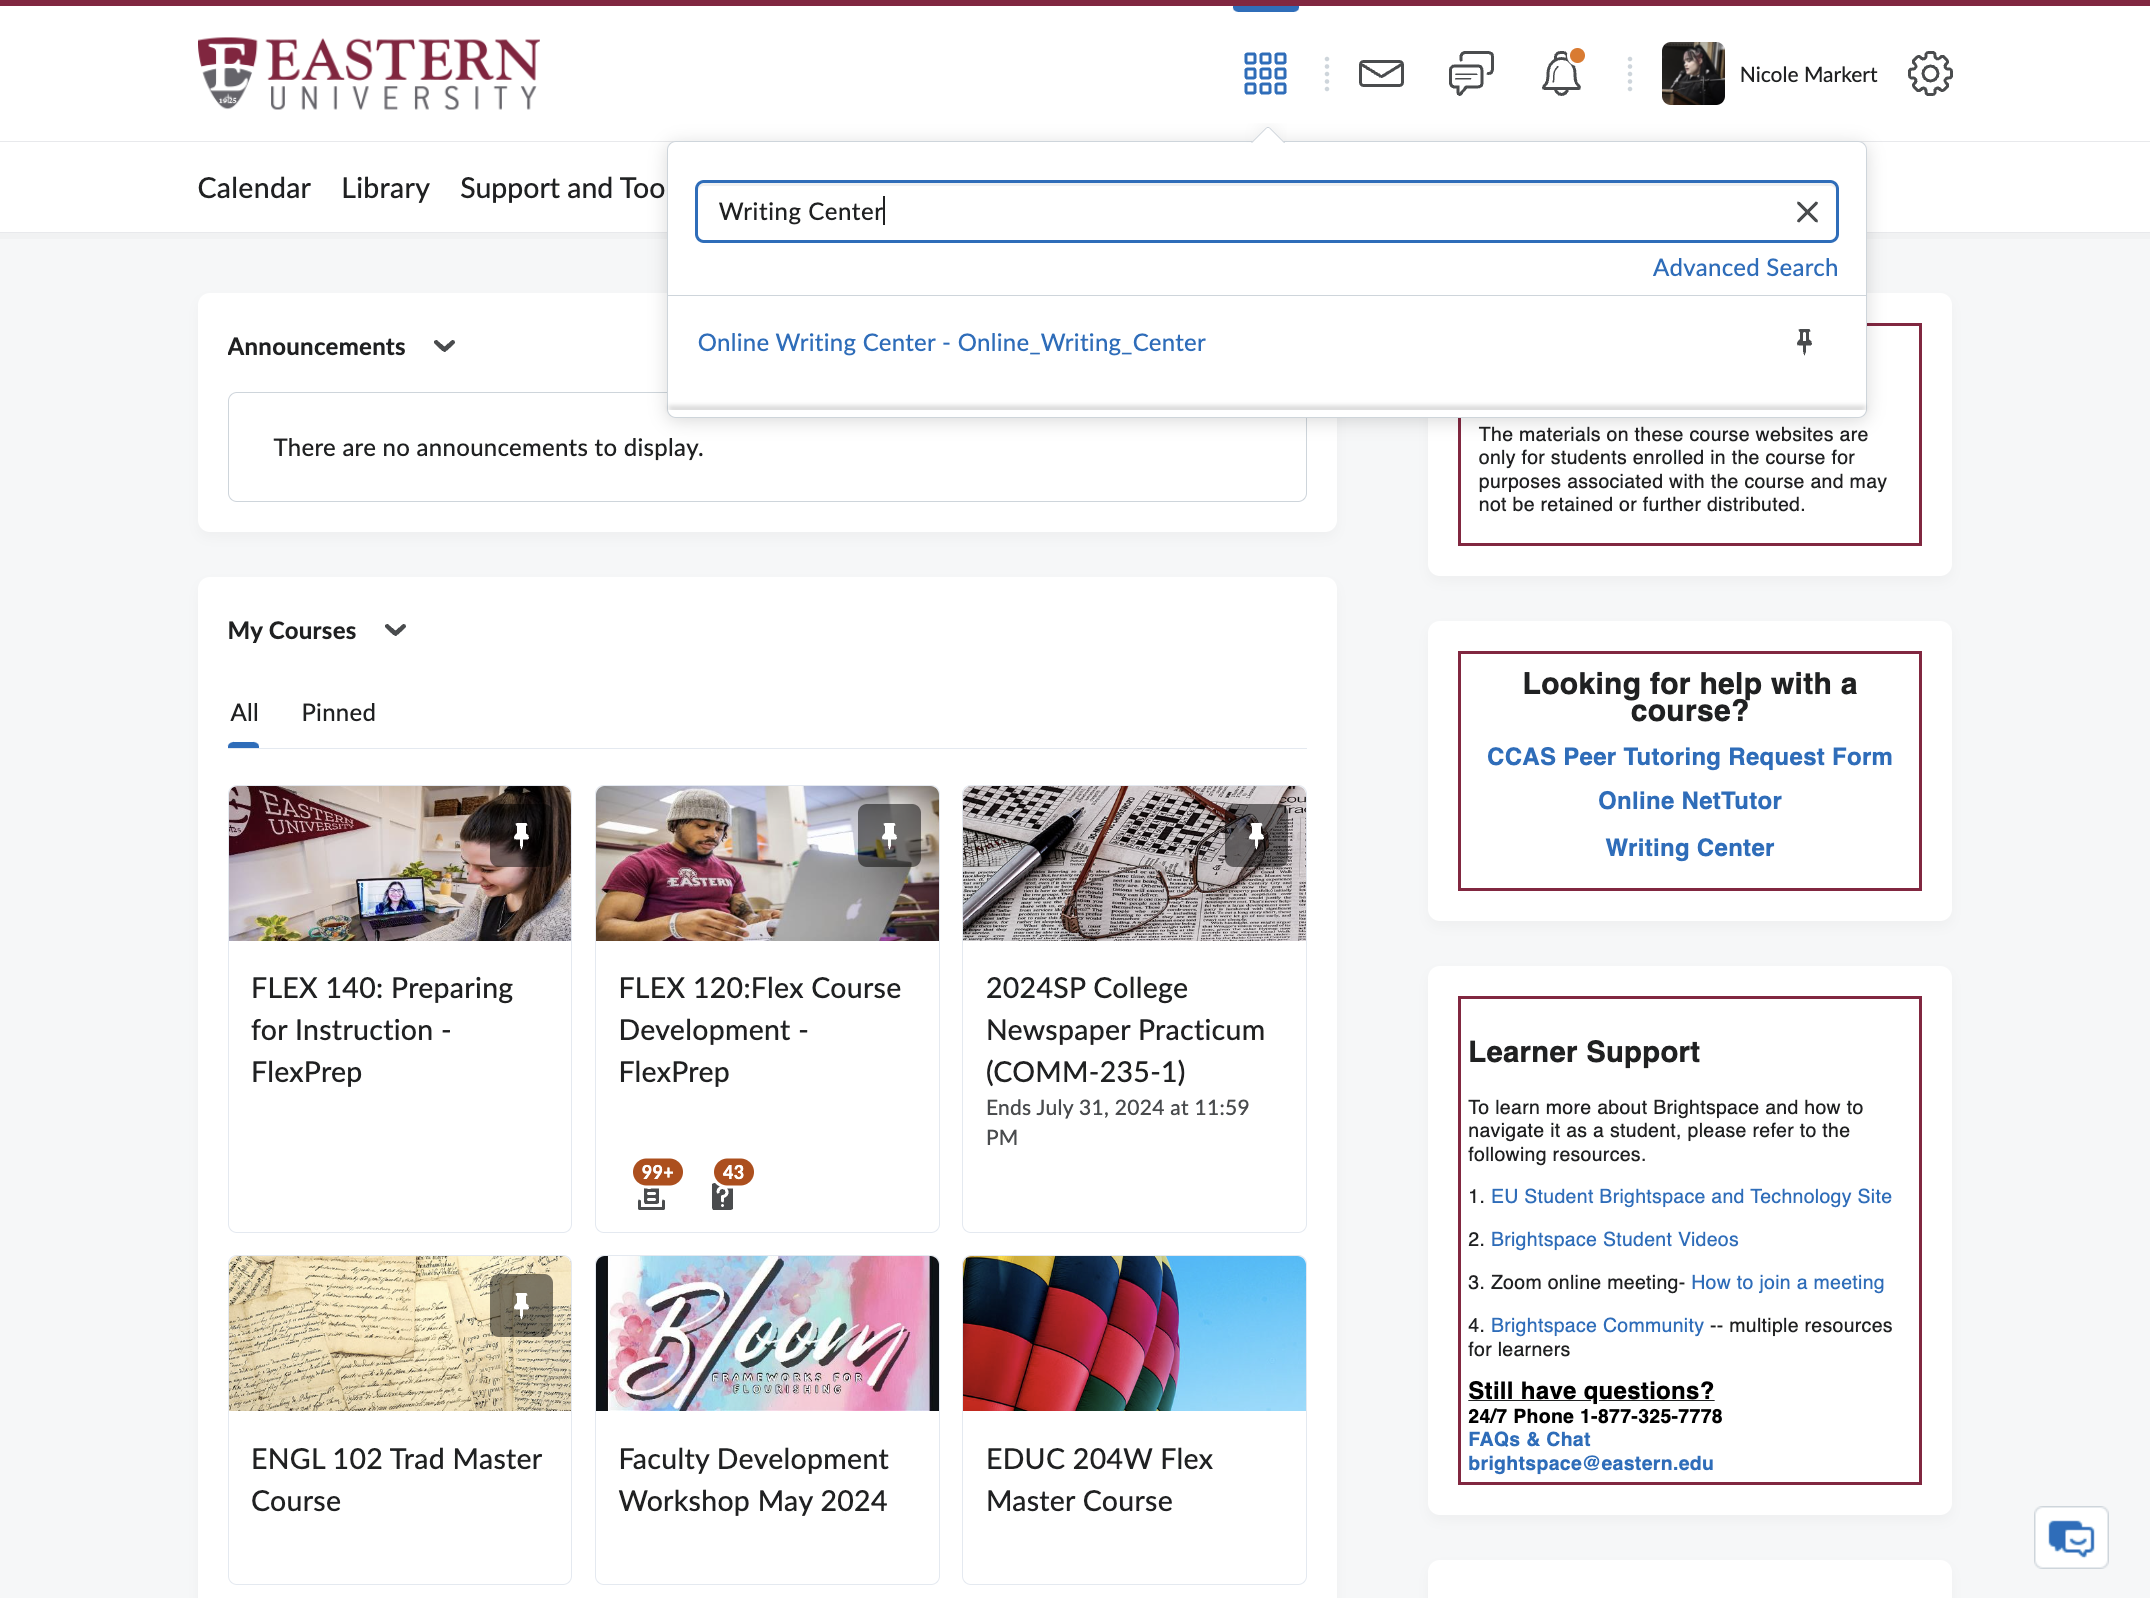Clear the Writing Center search text
The height and width of the screenshot is (1598, 2150).
1806,212
